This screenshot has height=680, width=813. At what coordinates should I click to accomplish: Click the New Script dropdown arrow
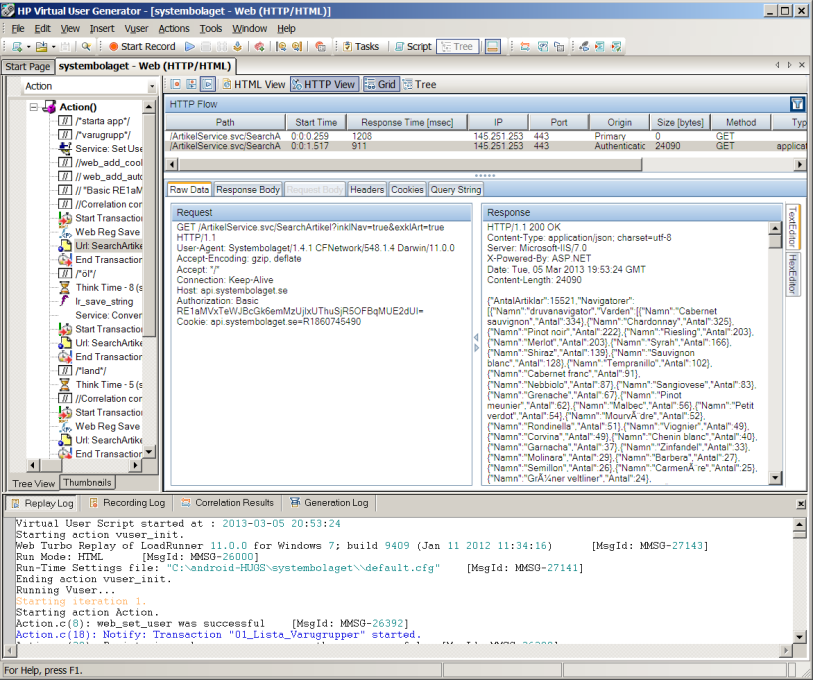tap(29, 47)
